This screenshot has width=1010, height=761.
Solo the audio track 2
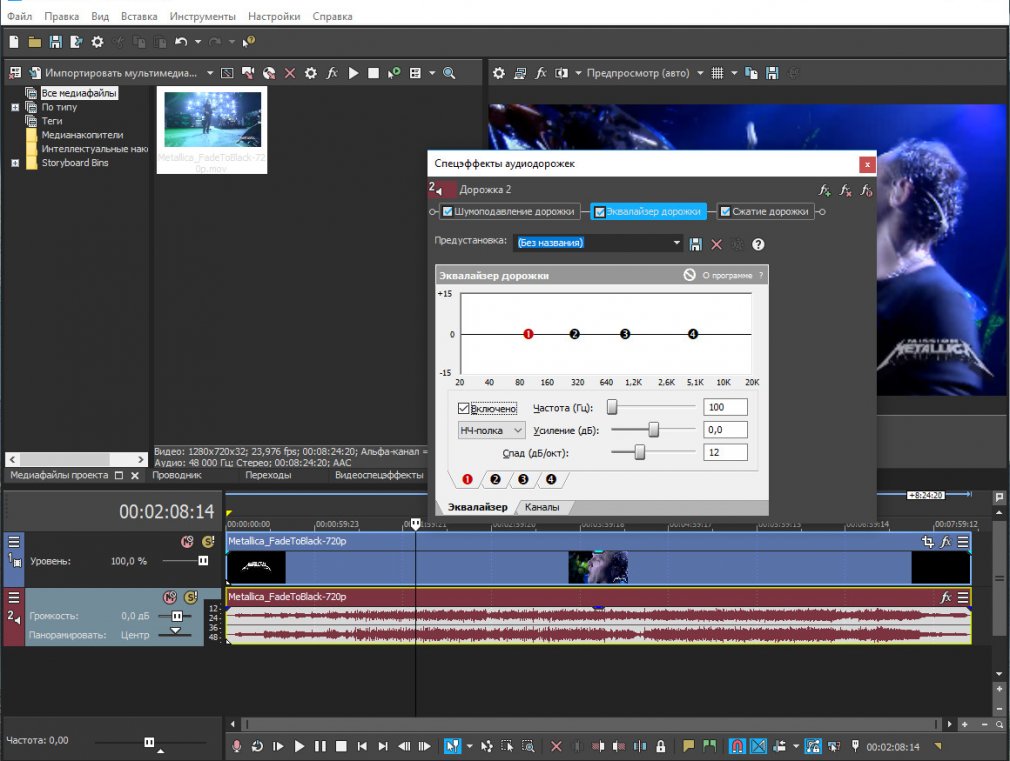[191, 597]
